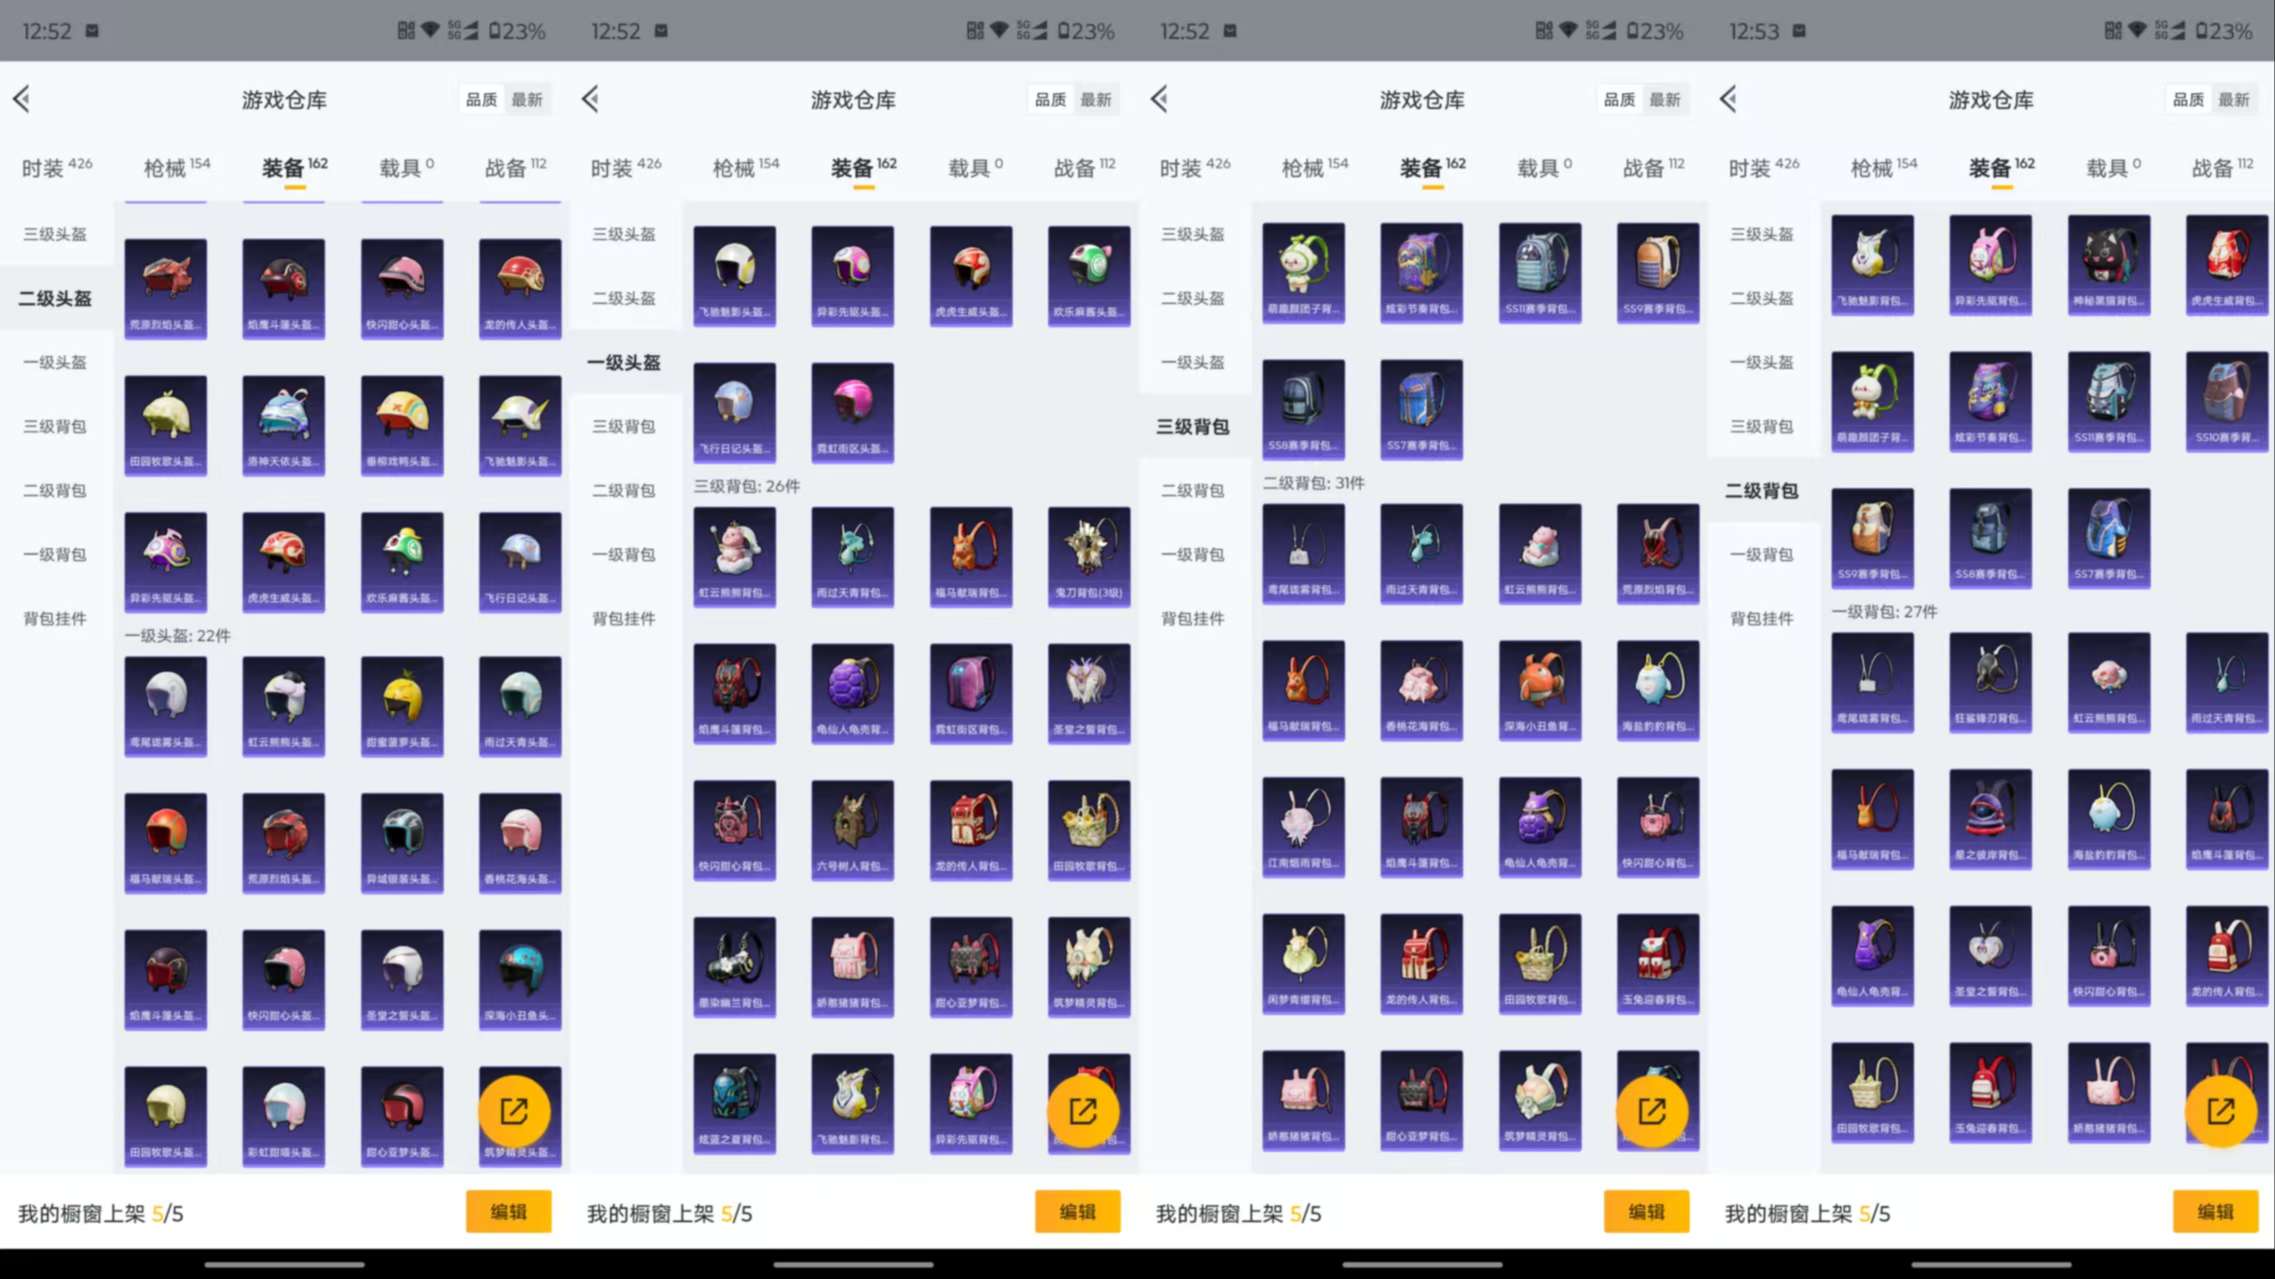Open the 鬼刀背包(3级) backpack item
This screenshot has width=2275, height=1279.
(1089, 556)
